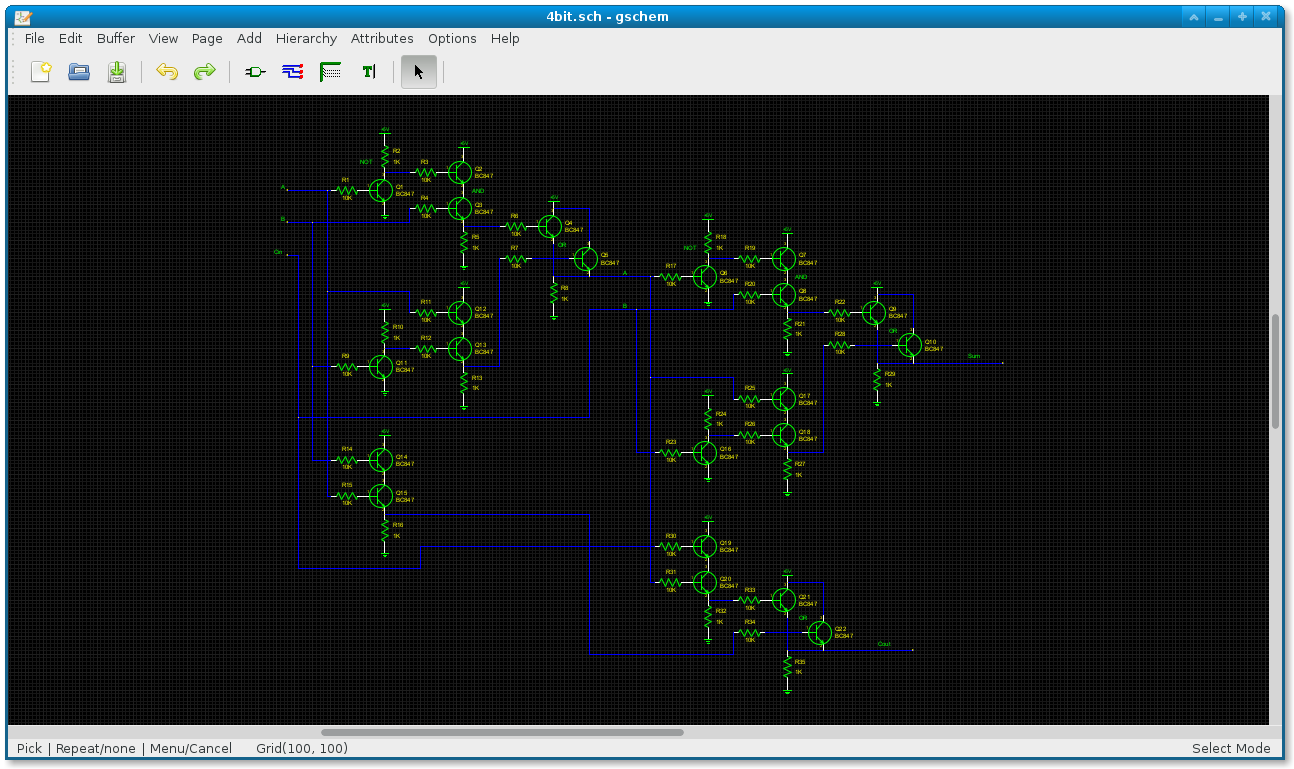1294x769 pixels.
Task: Open the Buffer menu dropdown
Action: pyautogui.click(x=116, y=38)
